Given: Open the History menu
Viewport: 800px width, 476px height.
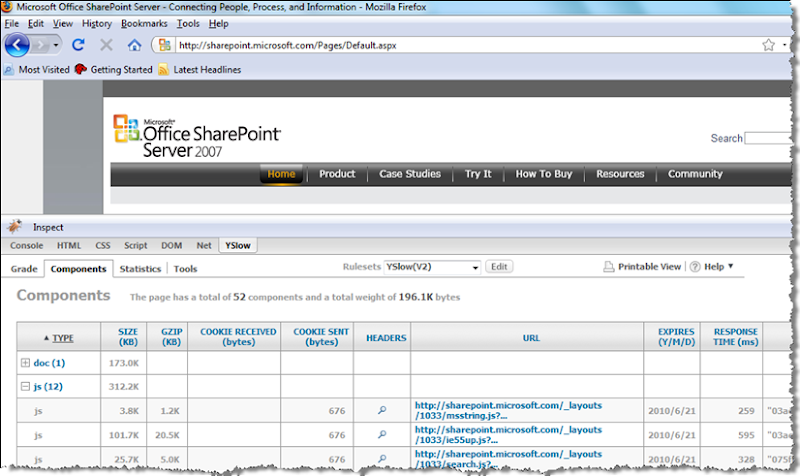Looking at the screenshot, I should click(96, 23).
